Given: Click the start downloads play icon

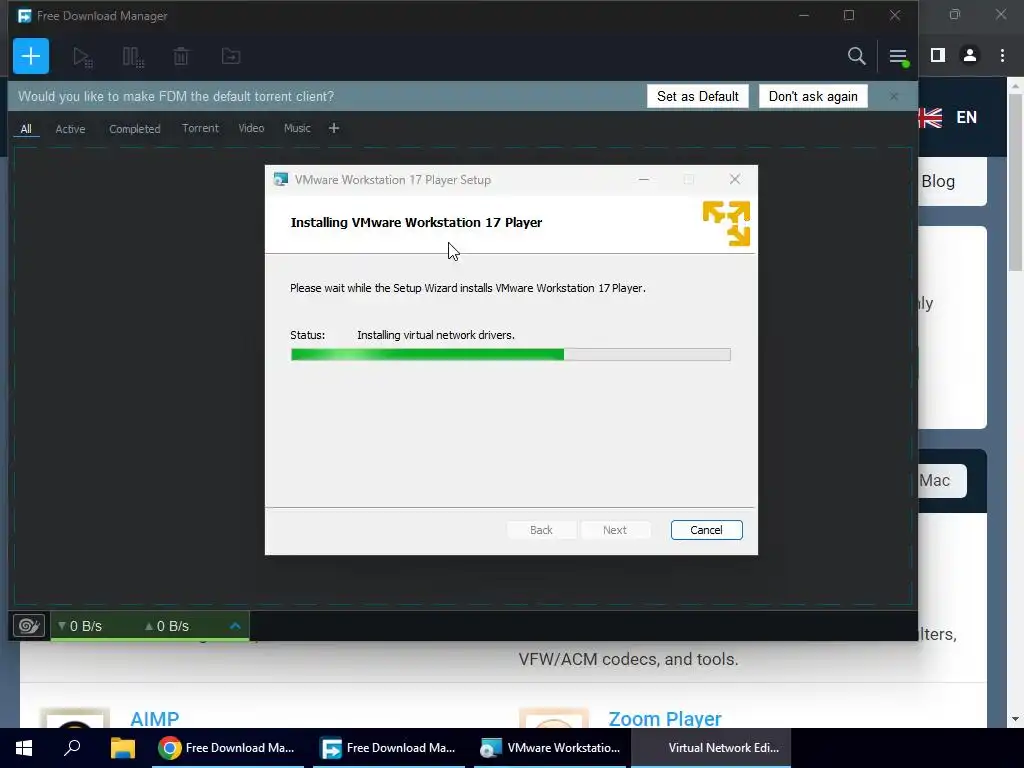Looking at the screenshot, I should pos(82,57).
